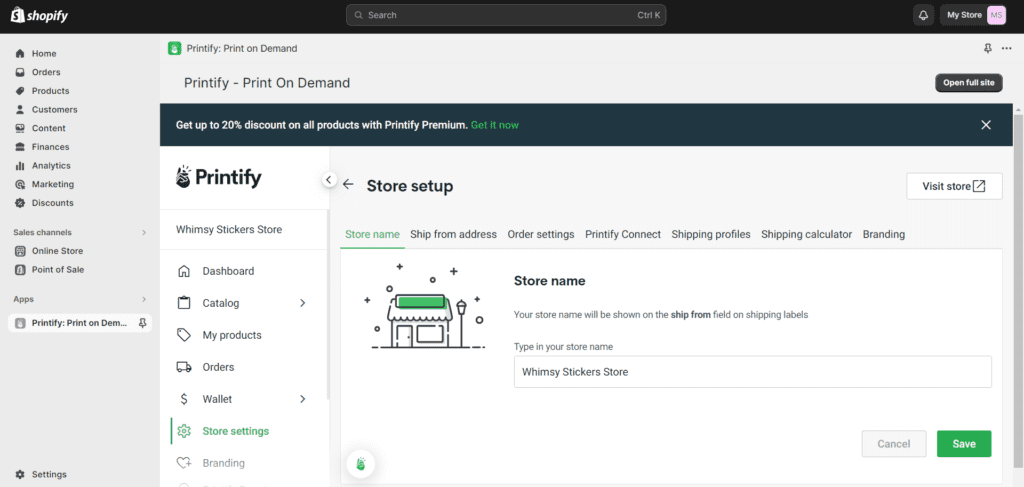The width and height of the screenshot is (1024, 487).
Task: Open the Shipping profiles tab
Action: [x=711, y=234]
